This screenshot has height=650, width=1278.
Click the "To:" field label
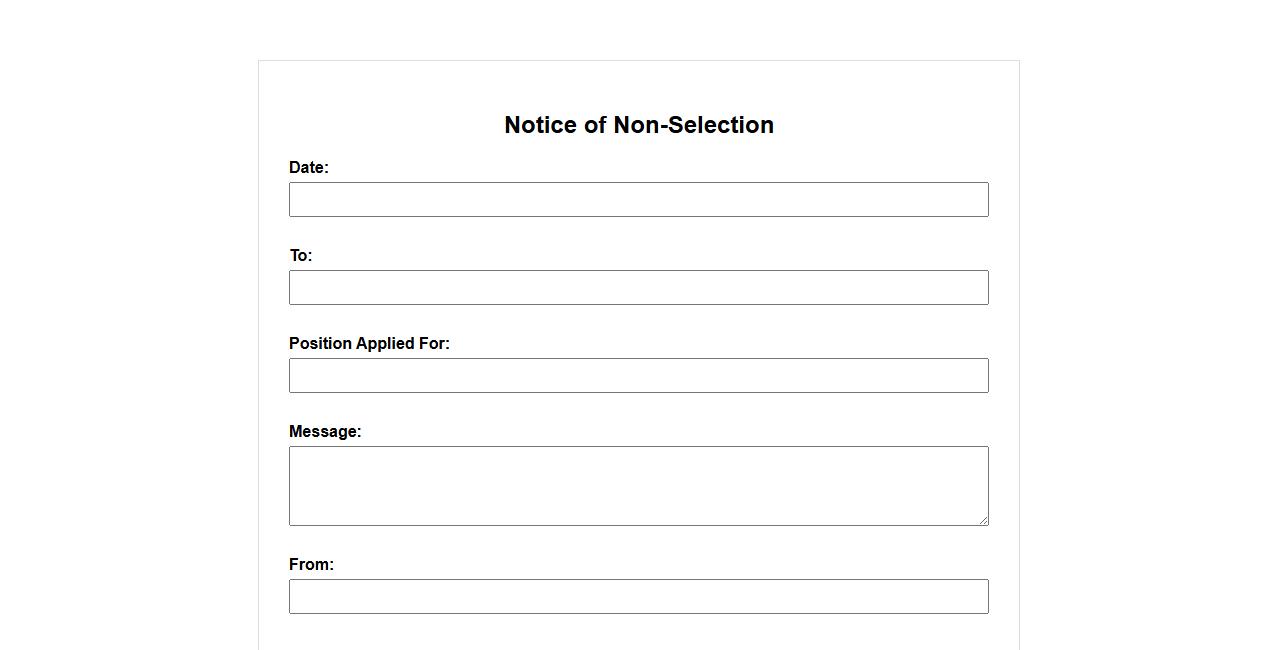[x=301, y=255]
